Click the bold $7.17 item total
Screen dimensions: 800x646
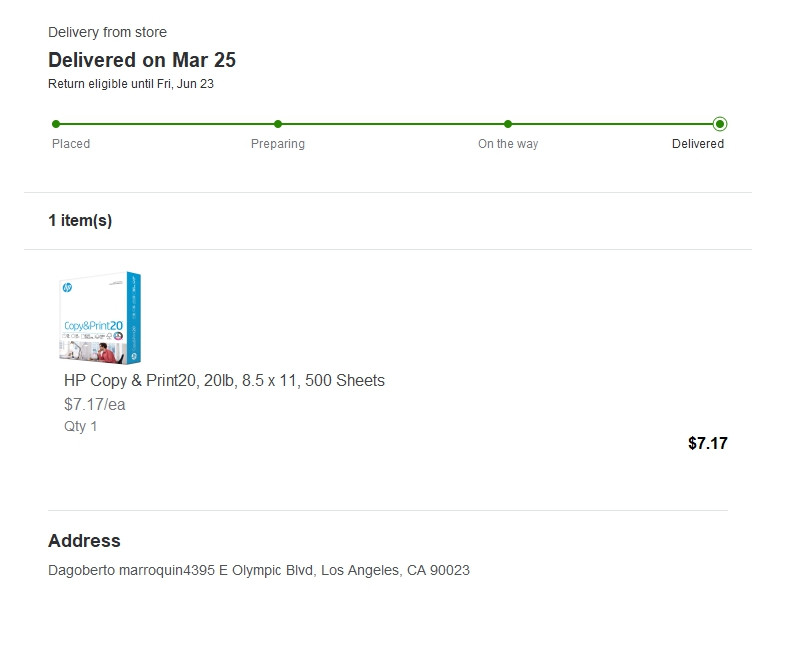[x=707, y=443]
